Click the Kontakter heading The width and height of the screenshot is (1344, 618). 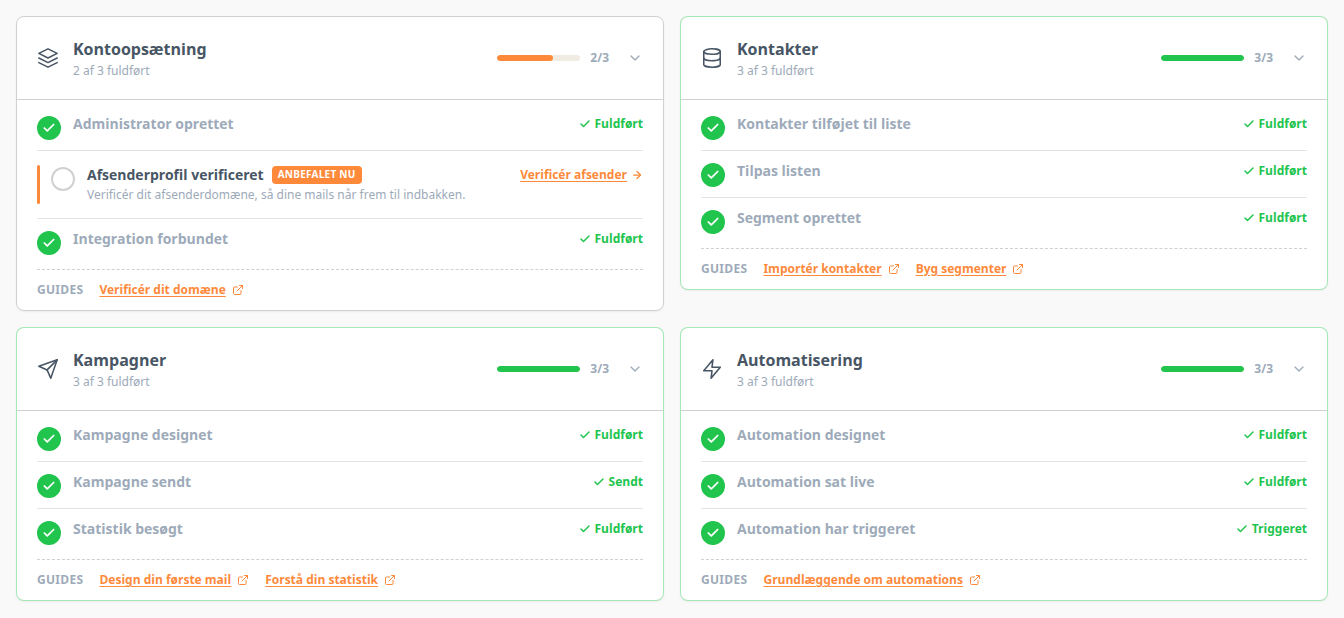(777, 49)
